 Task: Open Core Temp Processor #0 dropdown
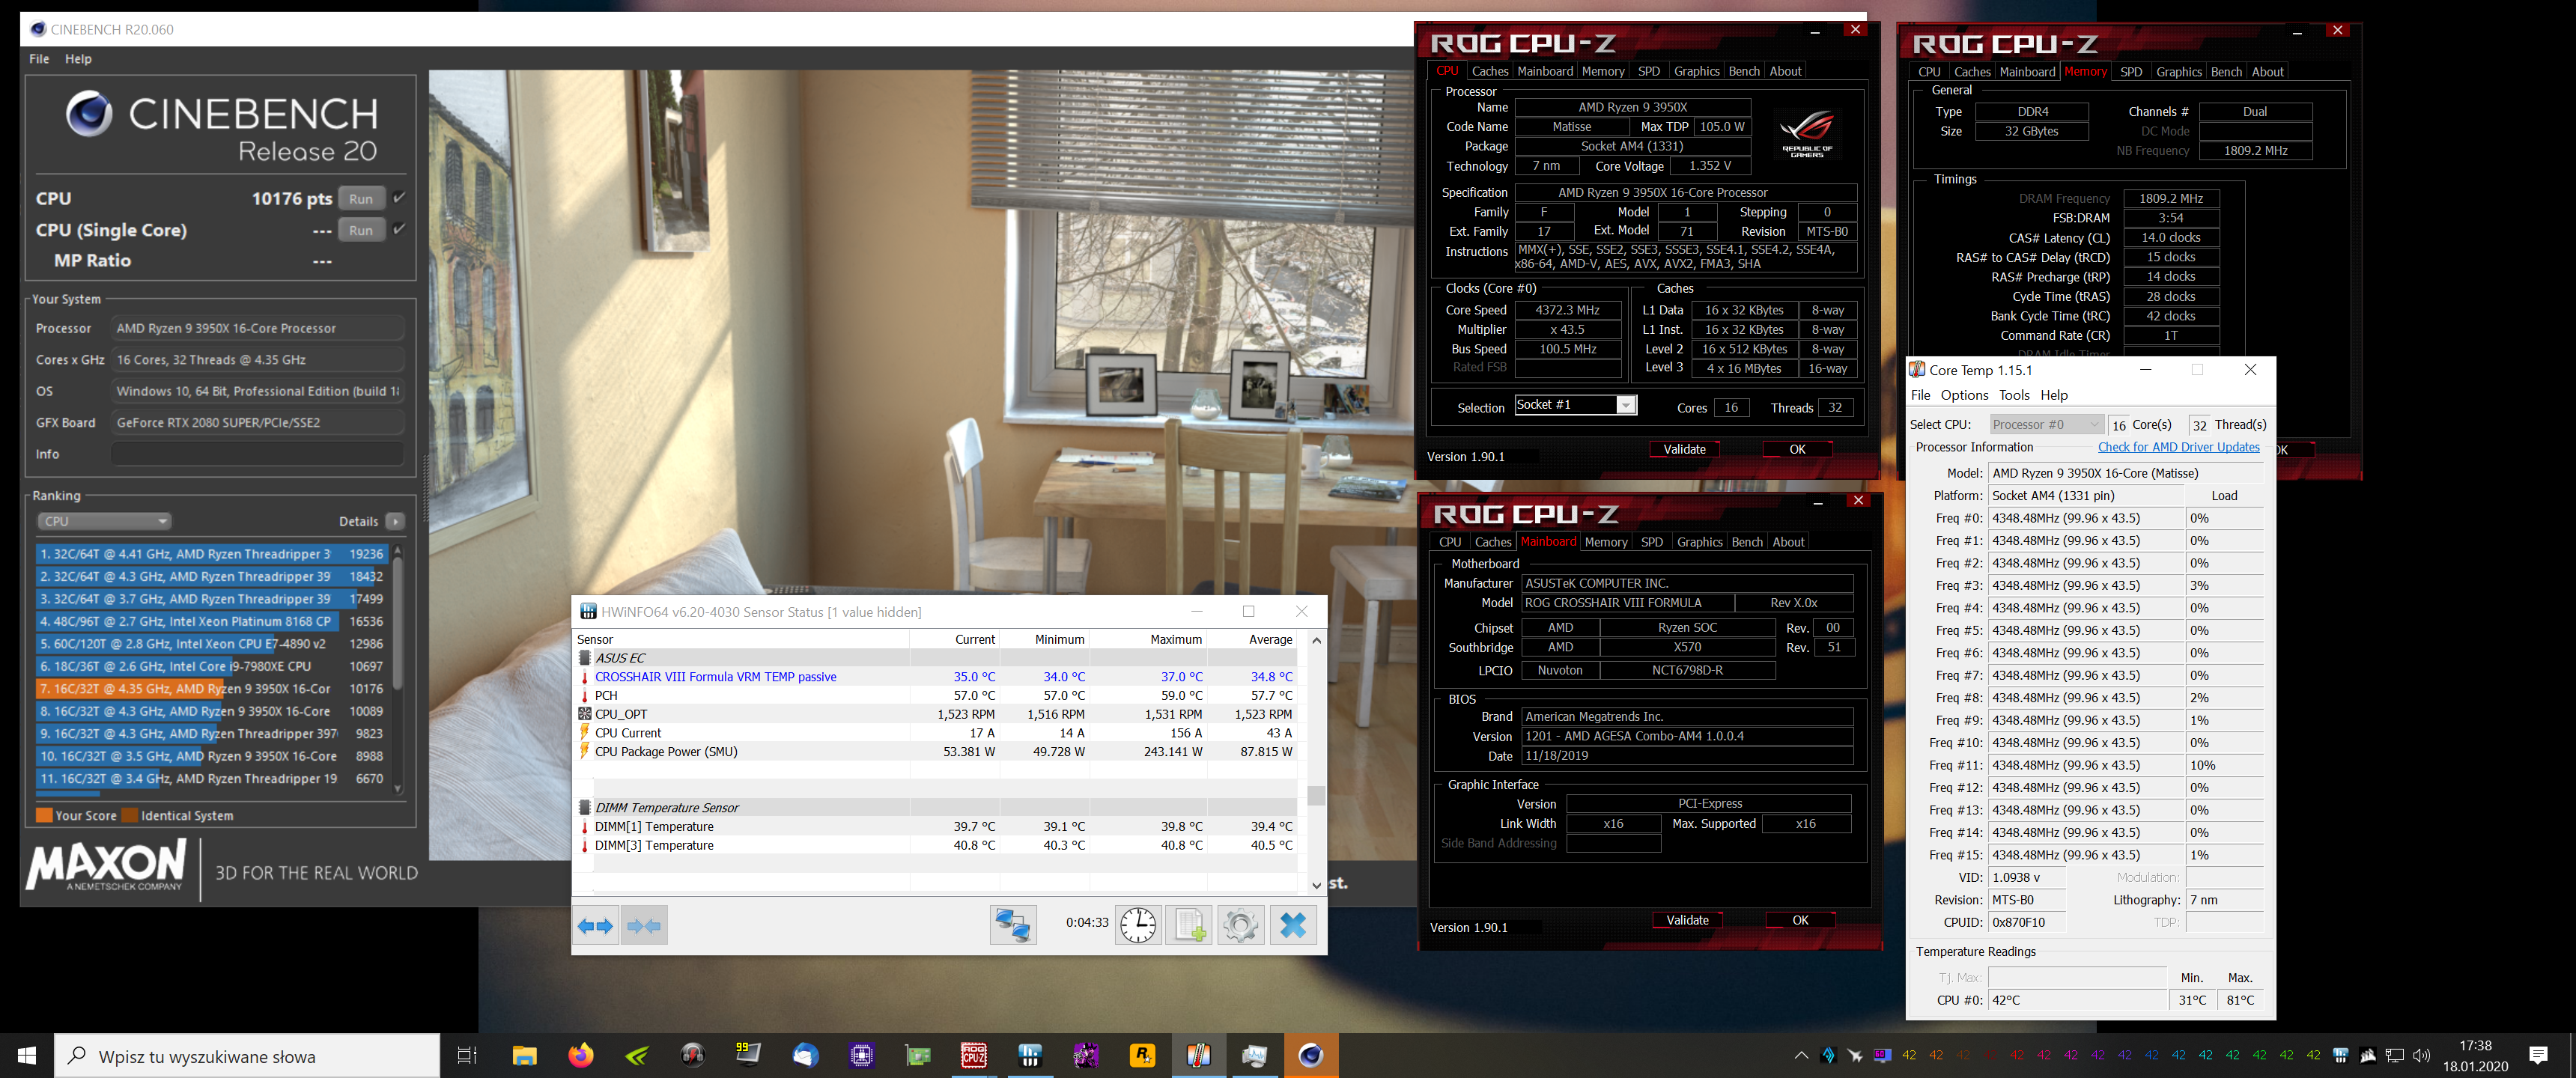point(2046,424)
